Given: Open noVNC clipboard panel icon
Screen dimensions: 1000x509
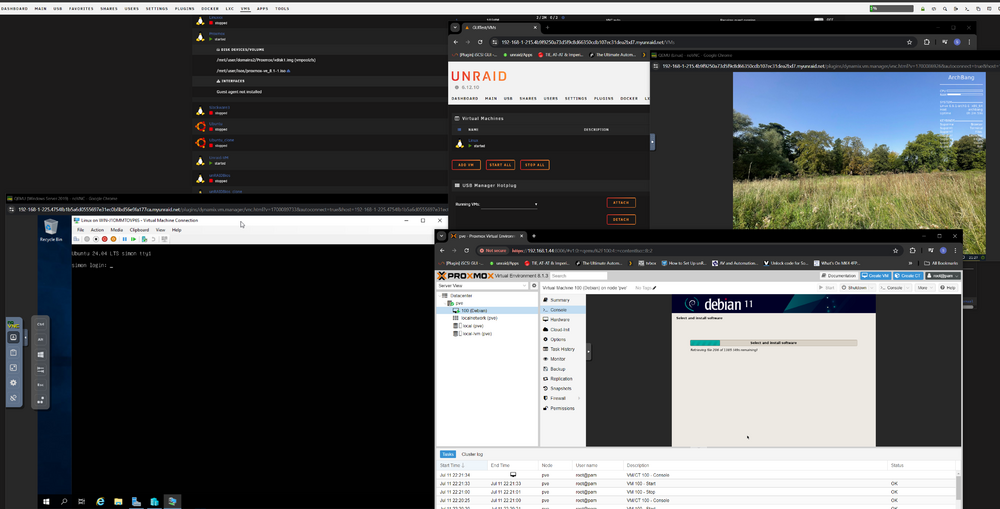Looking at the screenshot, I should click(x=13, y=353).
